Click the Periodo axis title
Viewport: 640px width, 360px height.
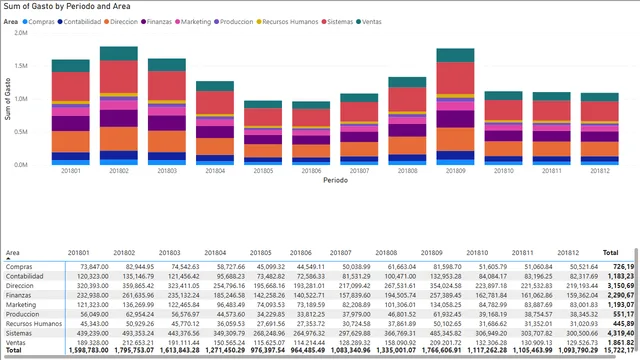[336, 180]
